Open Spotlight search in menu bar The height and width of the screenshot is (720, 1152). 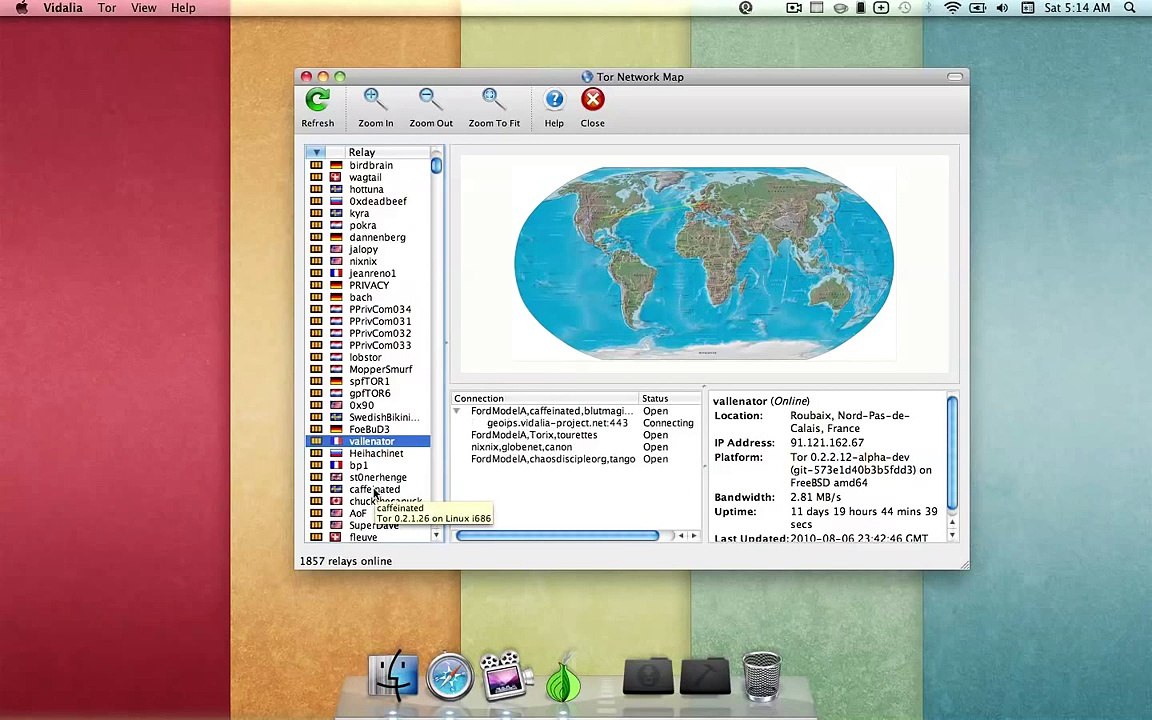pyautogui.click(x=1130, y=8)
